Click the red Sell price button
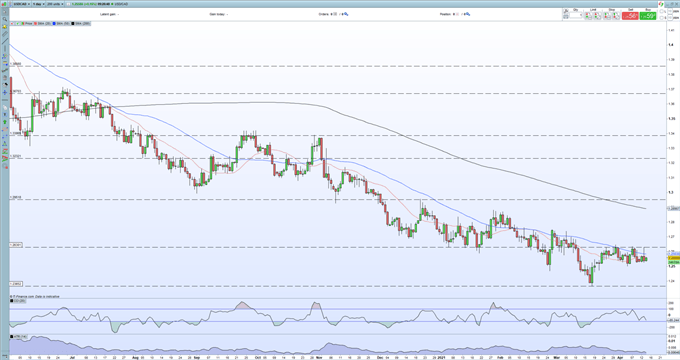The height and width of the screenshot is (360, 680). (630, 16)
